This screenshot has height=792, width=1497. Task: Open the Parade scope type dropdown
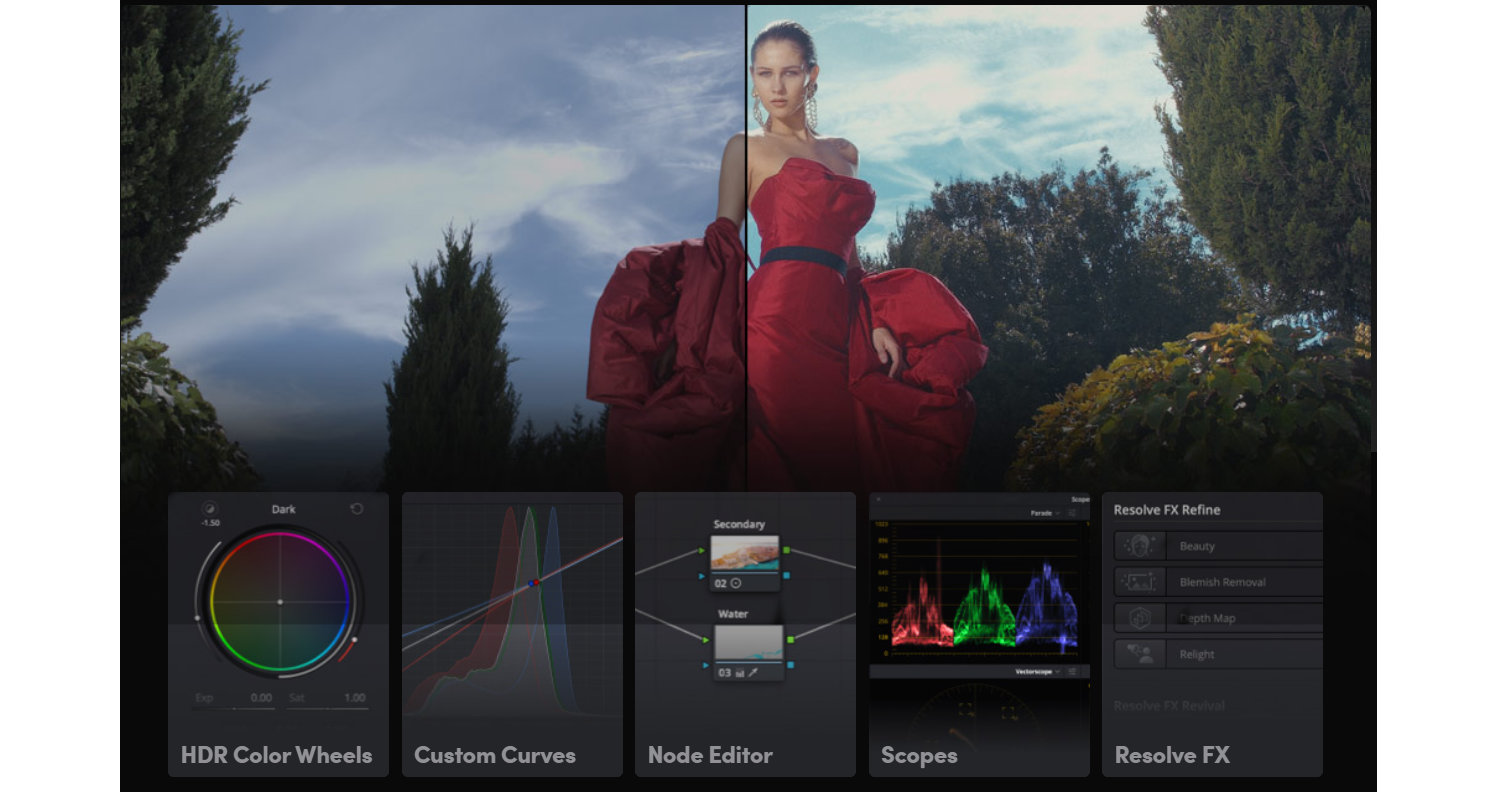point(1045,513)
